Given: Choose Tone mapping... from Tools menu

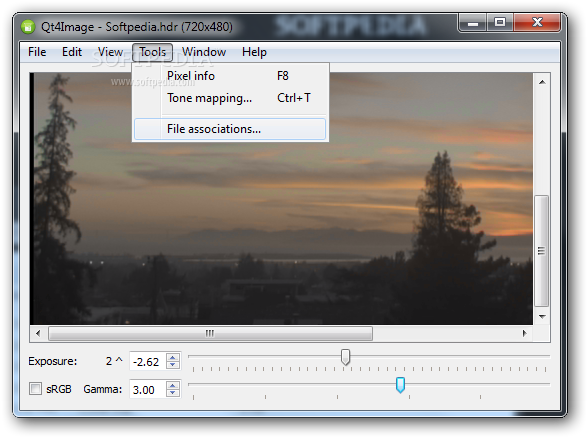Looking at the screenshot, I should [230, 98].
